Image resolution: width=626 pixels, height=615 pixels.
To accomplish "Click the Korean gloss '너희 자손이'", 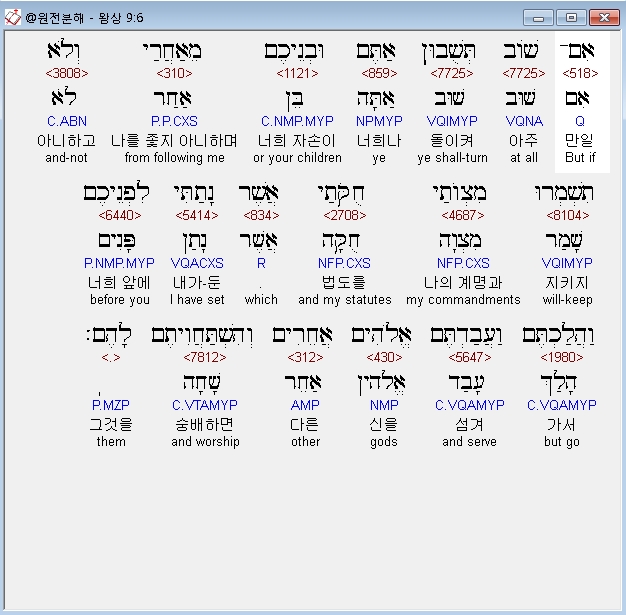I will pyautogui.click(x=297, y=141).
